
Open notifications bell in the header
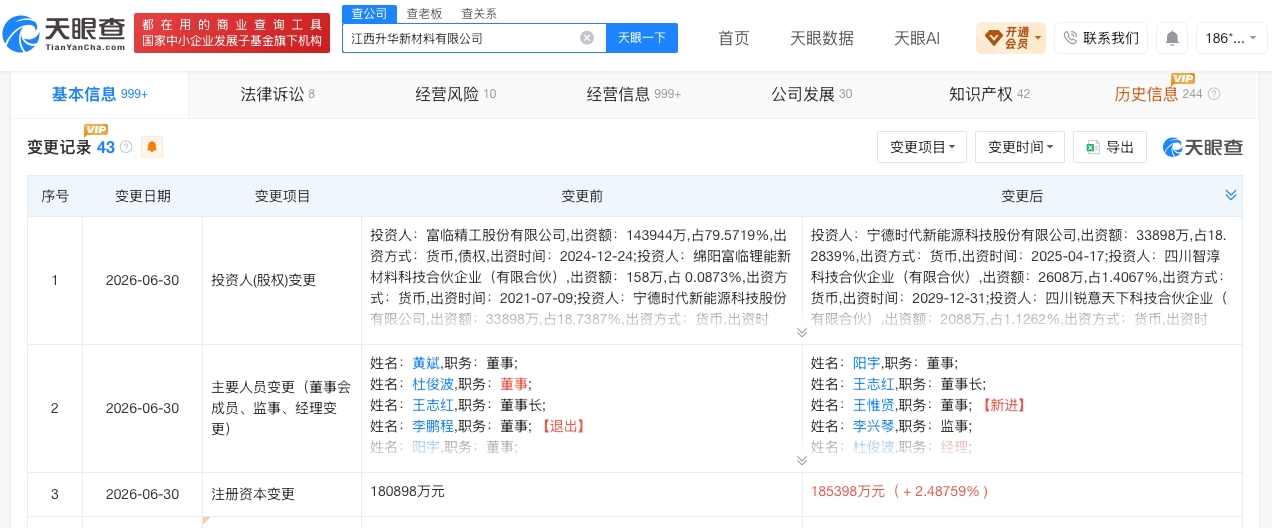(x=1172, y=38)
